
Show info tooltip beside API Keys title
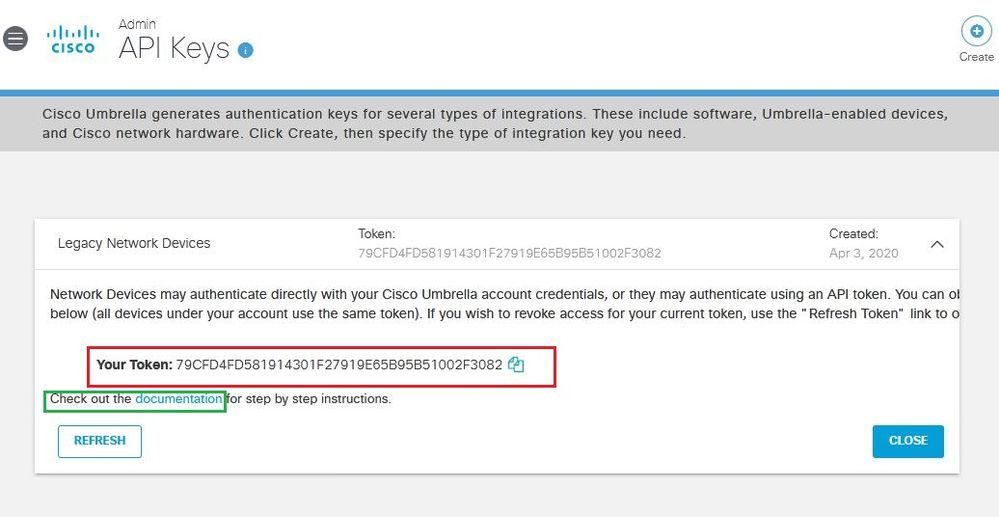pyautogui.click(x=245, y=50)
